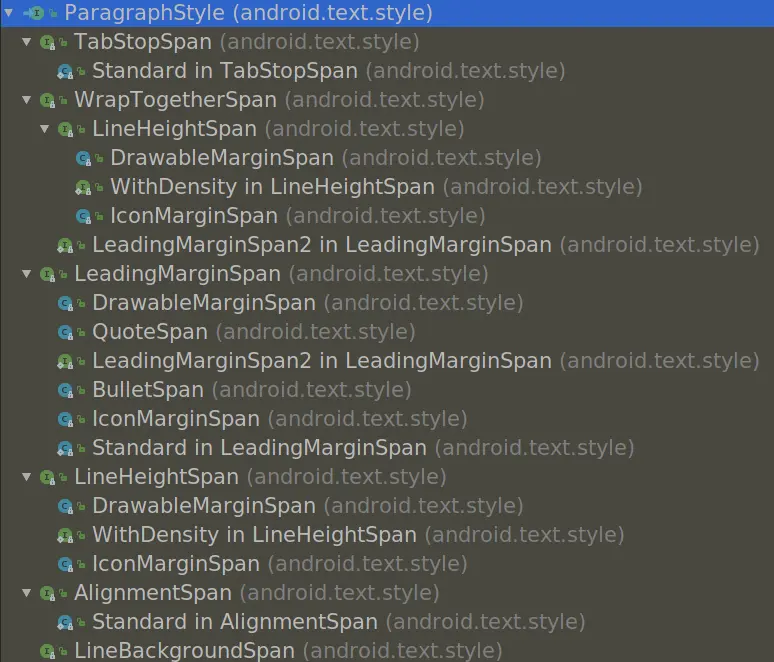Screen dimensions: 774x662
Task: Select IconMarginSpan label directly above AlignmentSpan
Action: (176, 564)
